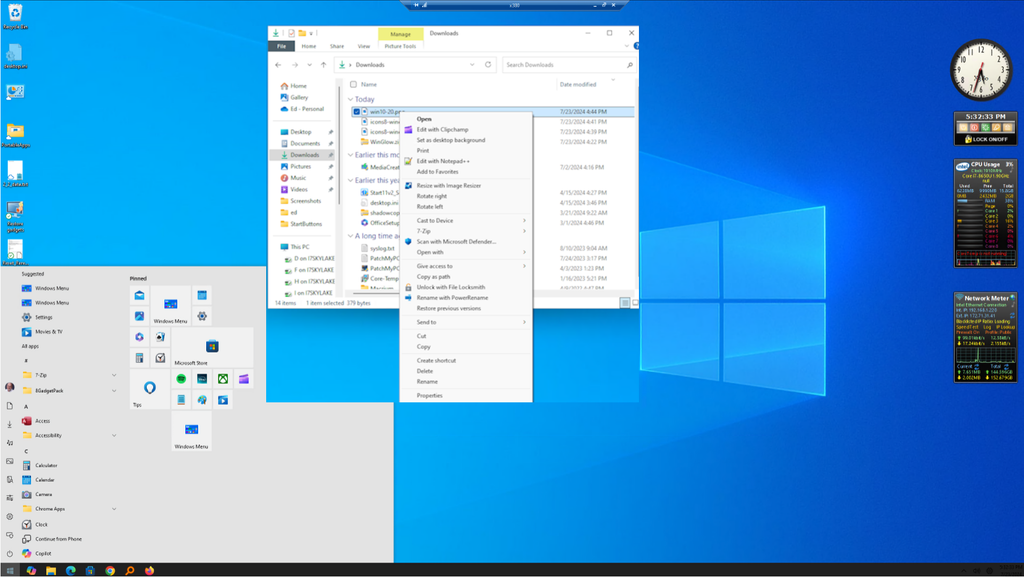
Task: Uncheck the selected win10-20 file checkbox
Action: click(355, 111)
